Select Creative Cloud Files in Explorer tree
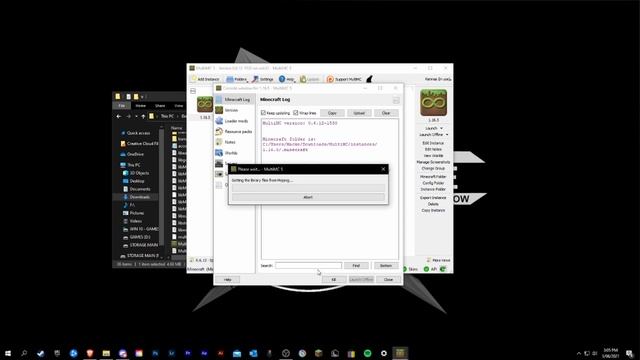The width and height of the screenshot is (640, 360). (139, 144)
